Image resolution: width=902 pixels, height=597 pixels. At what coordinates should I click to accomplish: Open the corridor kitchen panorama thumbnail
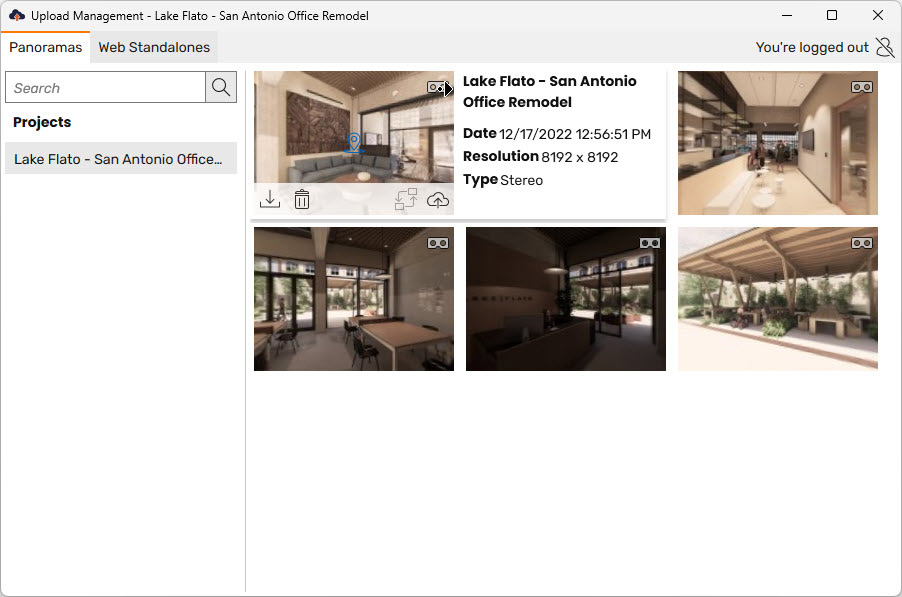click(778, 143)
